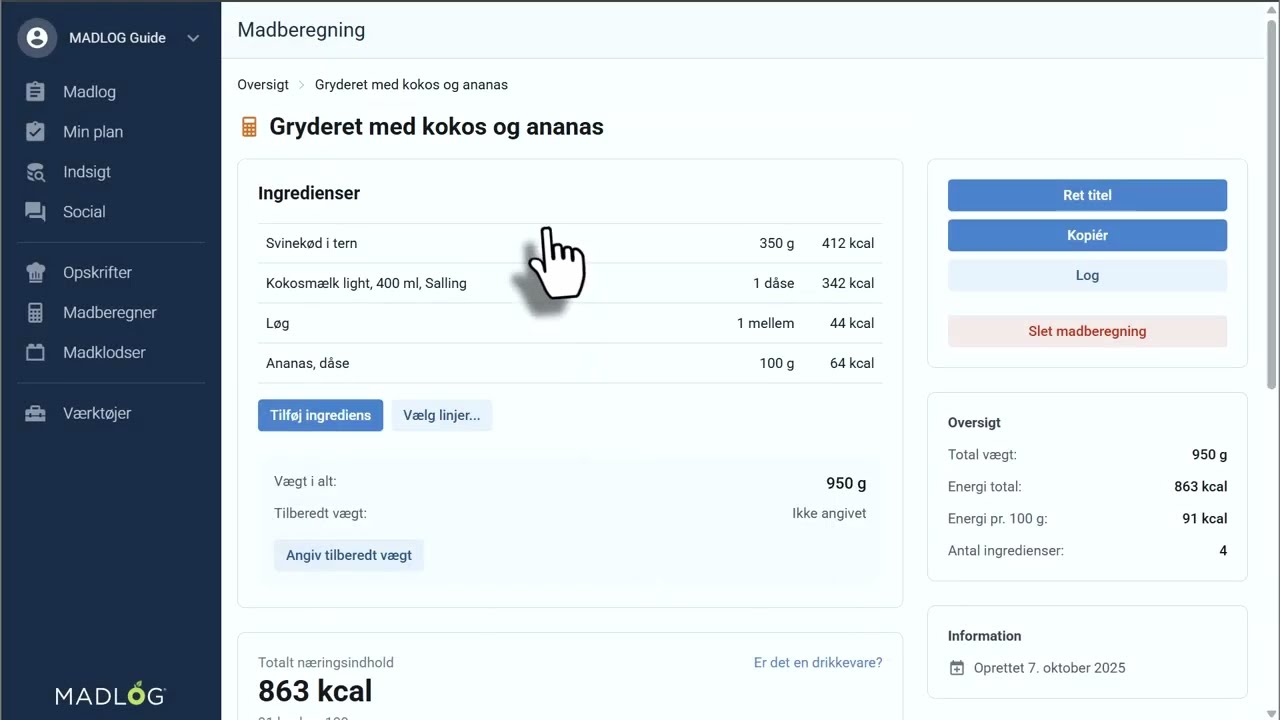The width and height of the screenshot is (1280, 720).
Task: Delete with Slet madberegning button
Action: coord(1087,331)
